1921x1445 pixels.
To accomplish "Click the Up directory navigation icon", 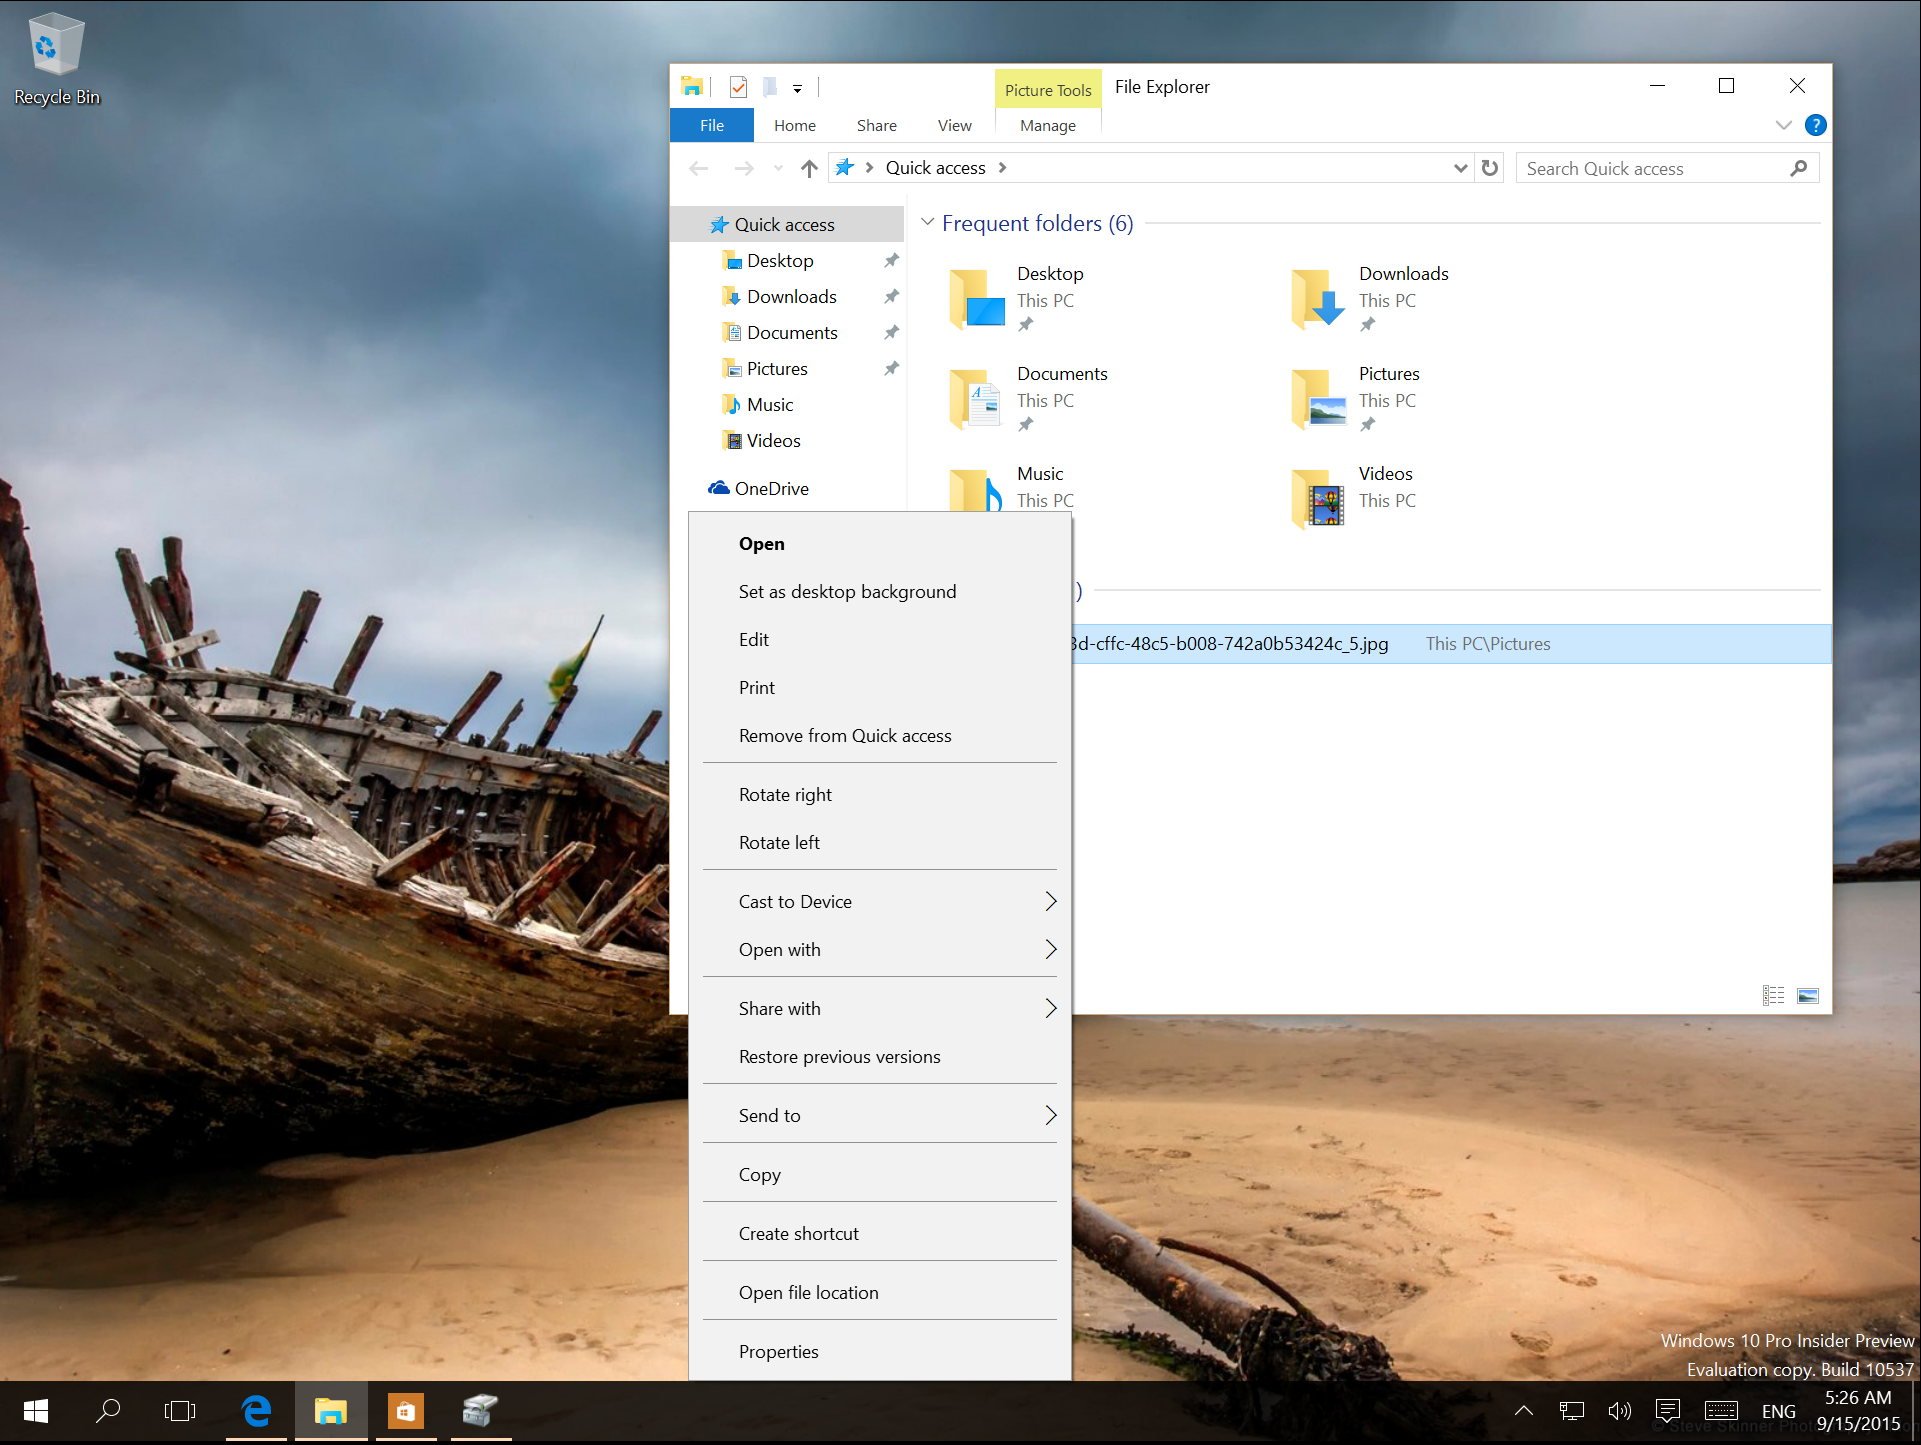I will (807, 167).
